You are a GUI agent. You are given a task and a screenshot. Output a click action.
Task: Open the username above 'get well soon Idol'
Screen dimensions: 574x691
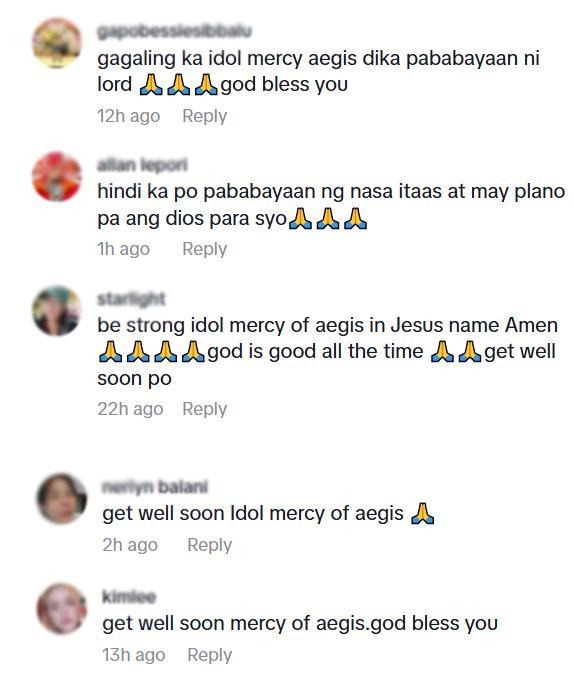[x=155, y=487]
